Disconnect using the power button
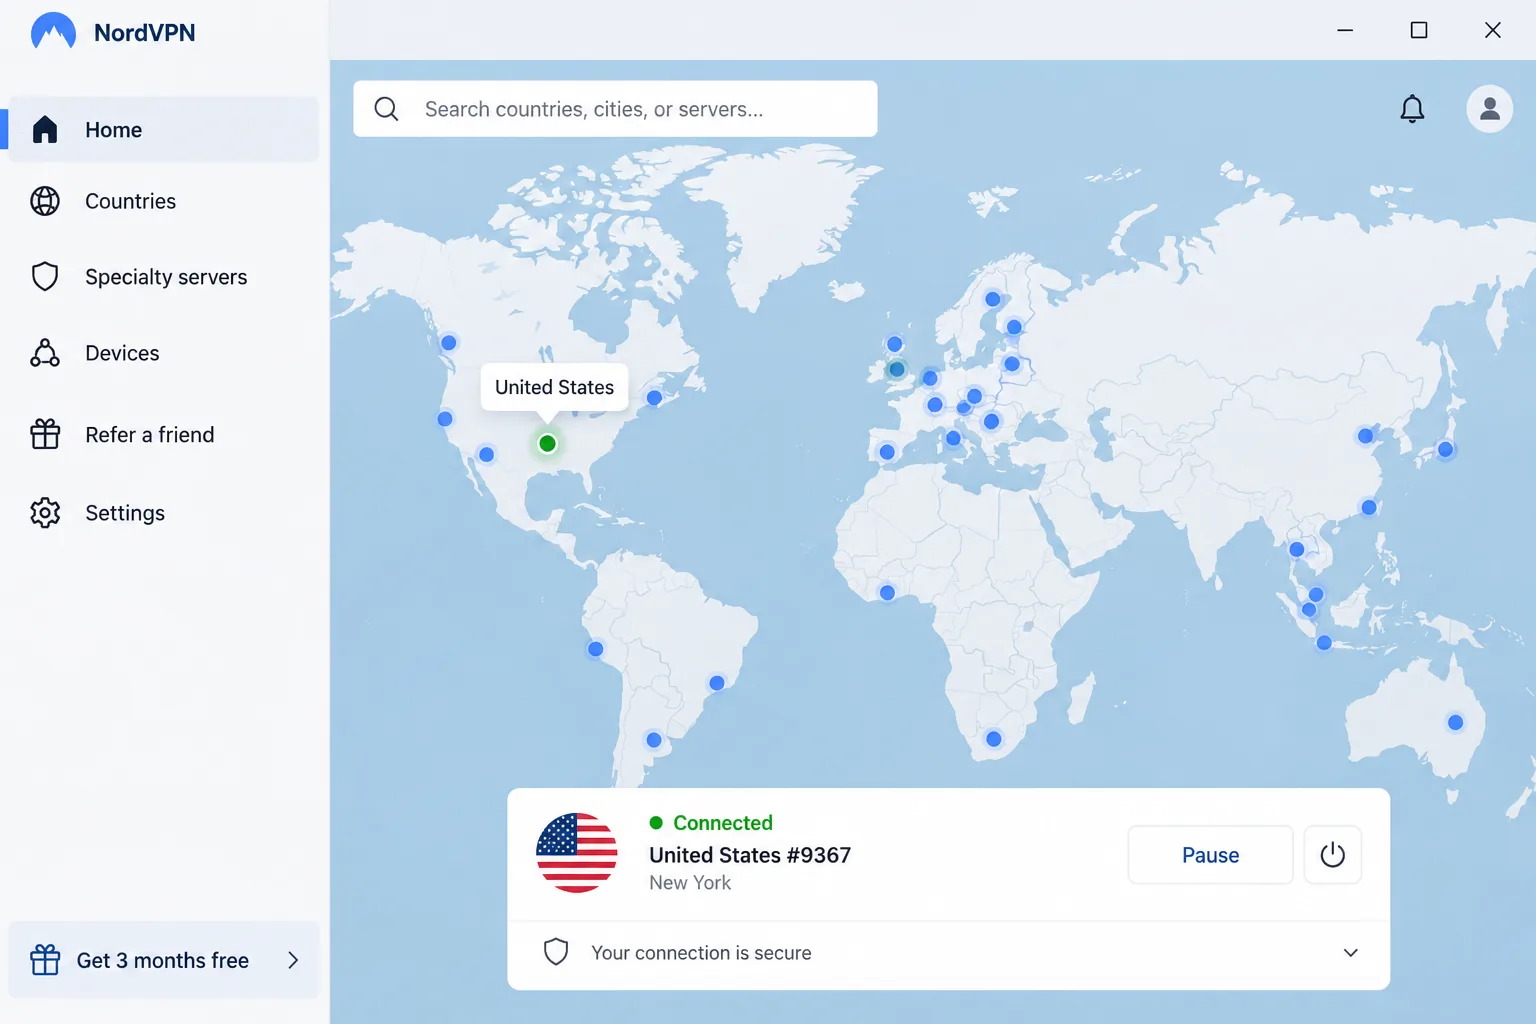 (x=1333, y=855)
